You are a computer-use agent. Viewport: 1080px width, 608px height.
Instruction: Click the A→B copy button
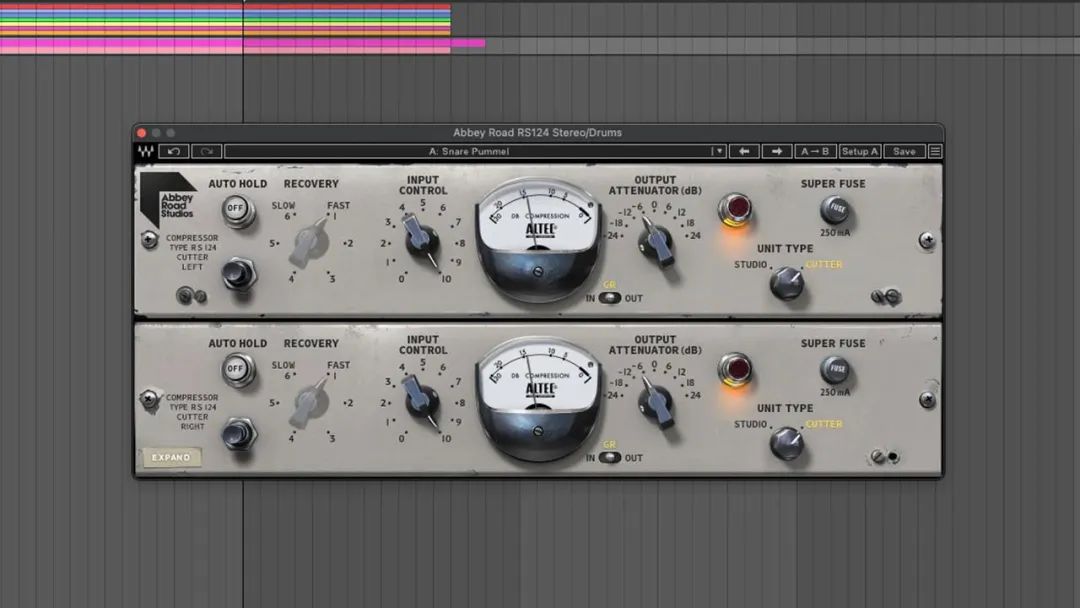pyautogui.click(x=815, y=151)
